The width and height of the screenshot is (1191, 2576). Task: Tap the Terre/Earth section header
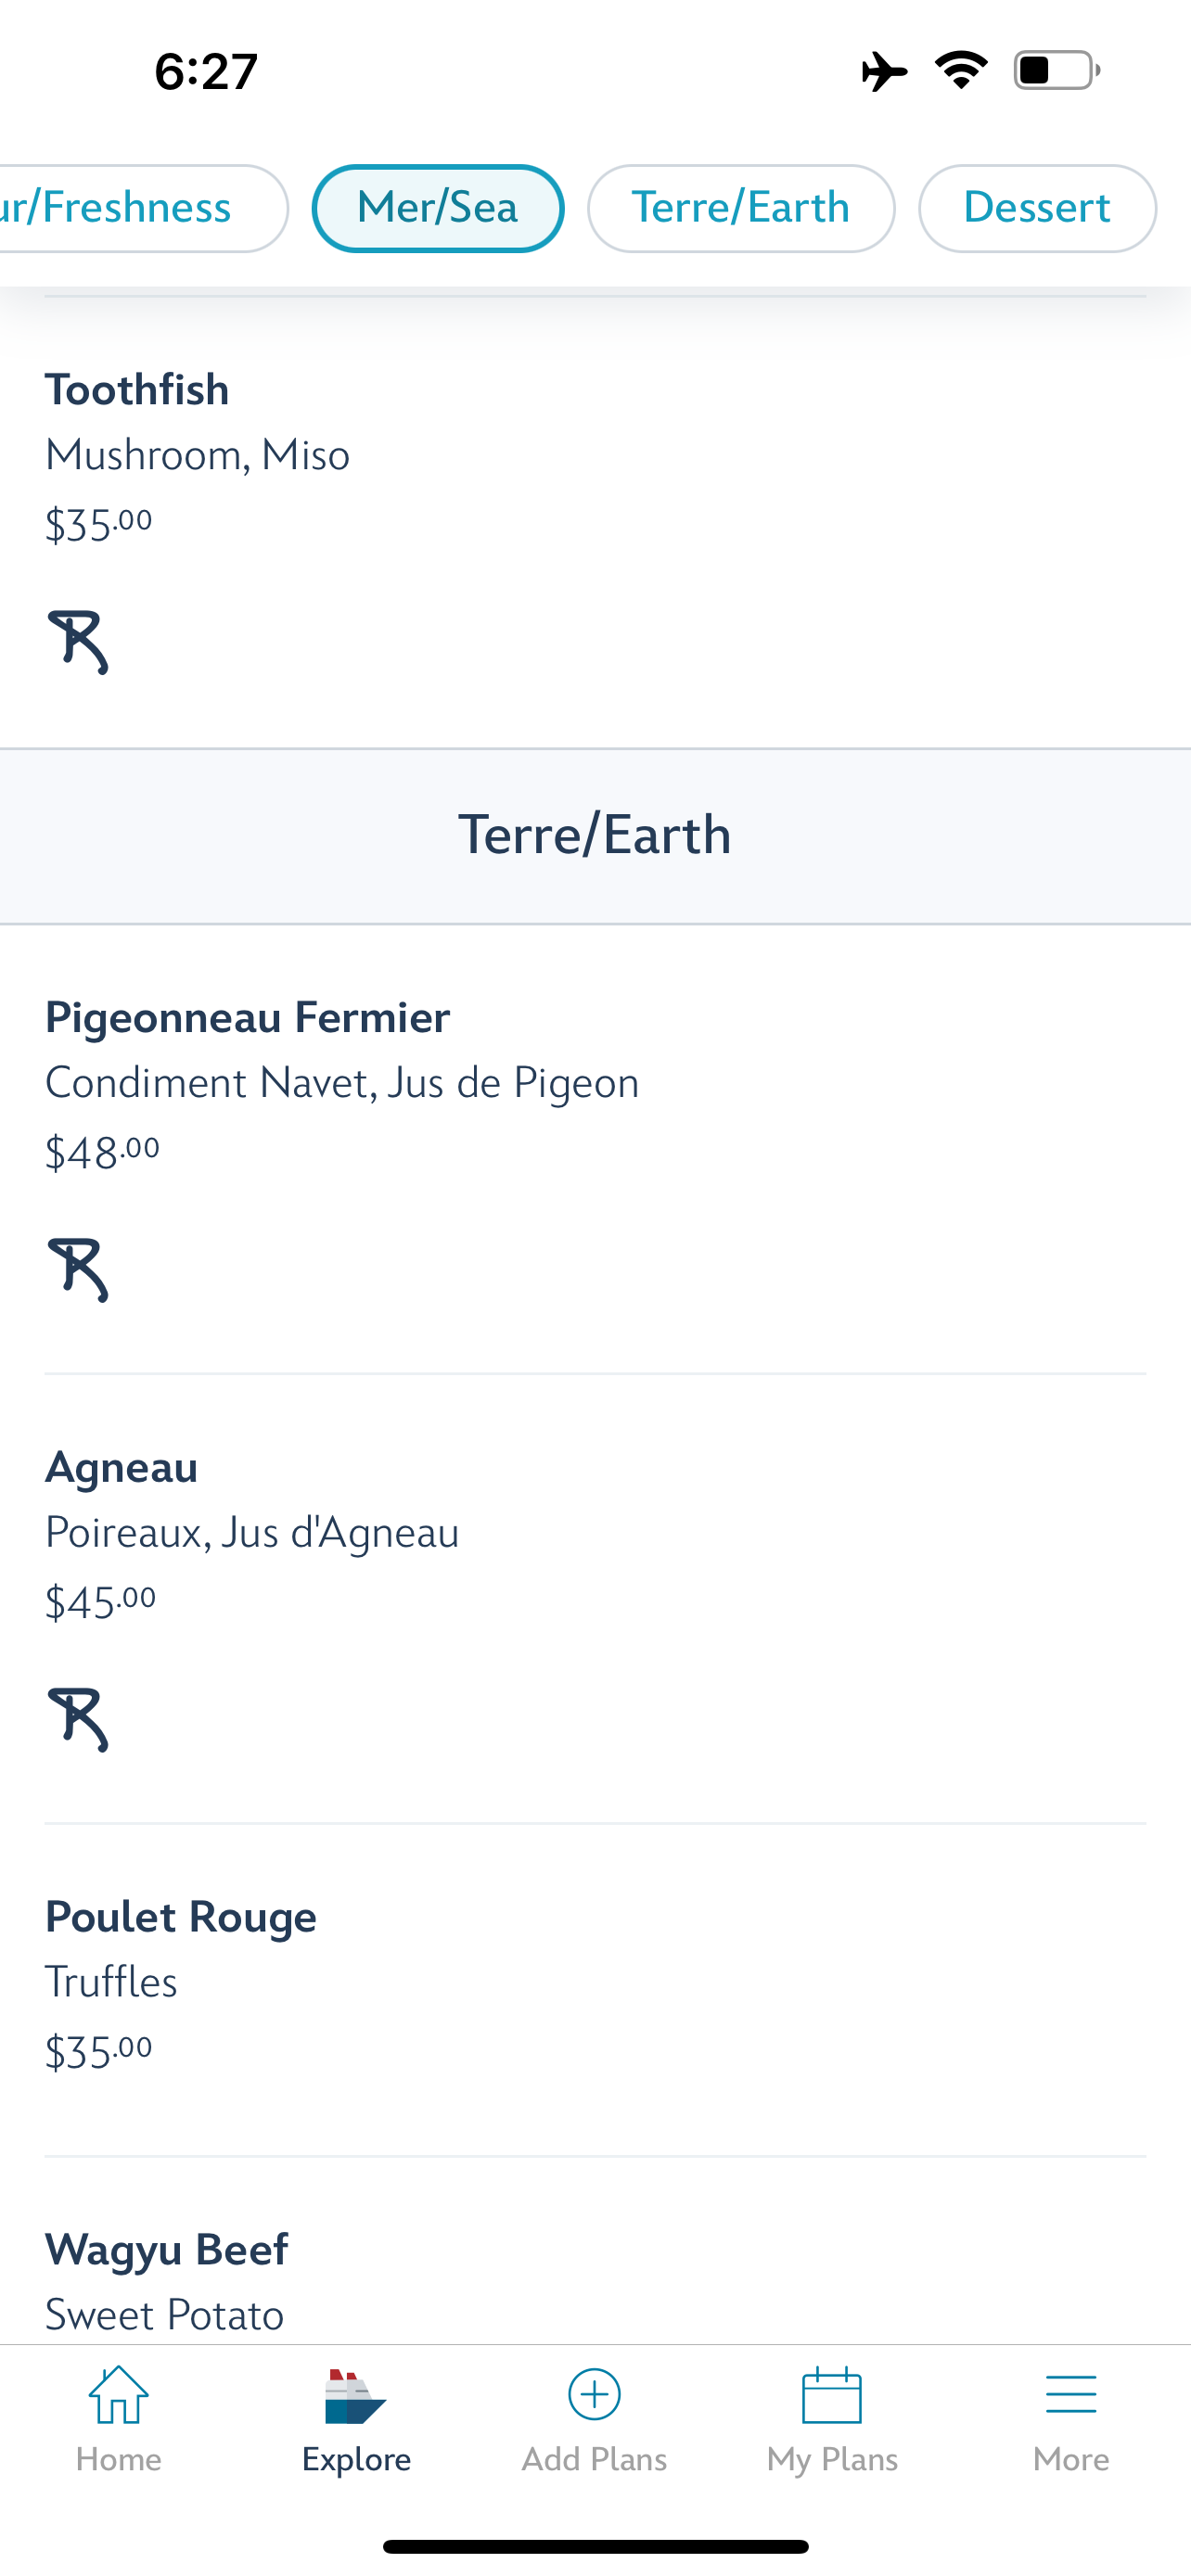(x=595, y=835)
